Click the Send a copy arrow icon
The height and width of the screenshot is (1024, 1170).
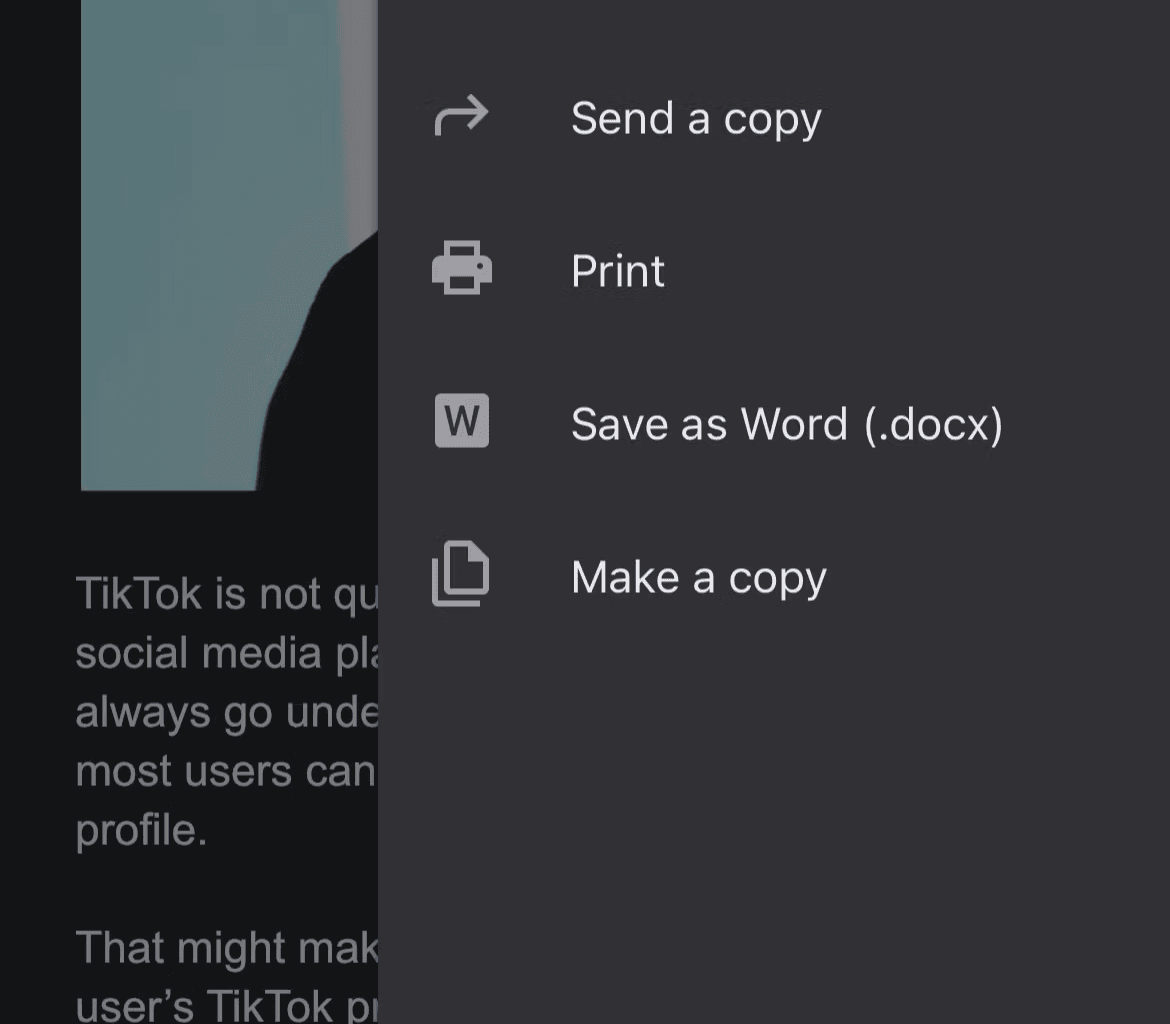pos(461,116)
